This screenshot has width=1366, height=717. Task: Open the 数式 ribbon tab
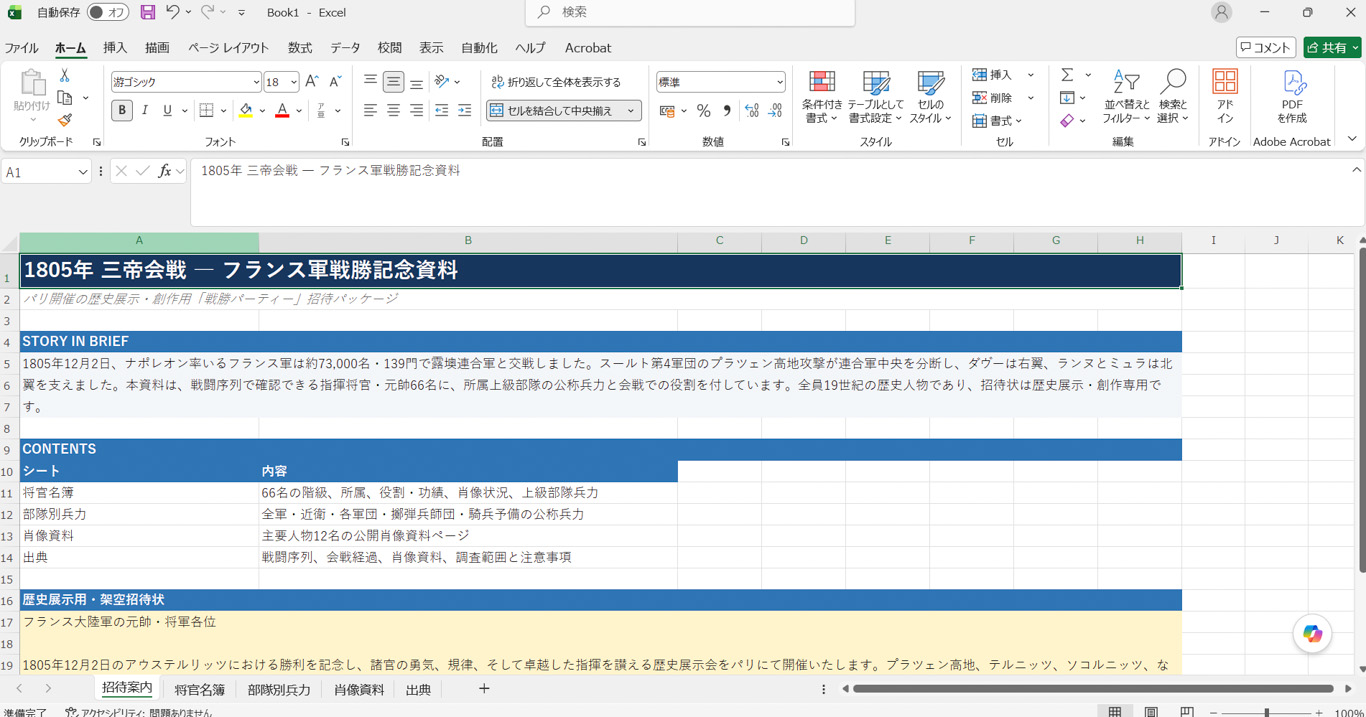pyautogui.click(x=300, y=48)
